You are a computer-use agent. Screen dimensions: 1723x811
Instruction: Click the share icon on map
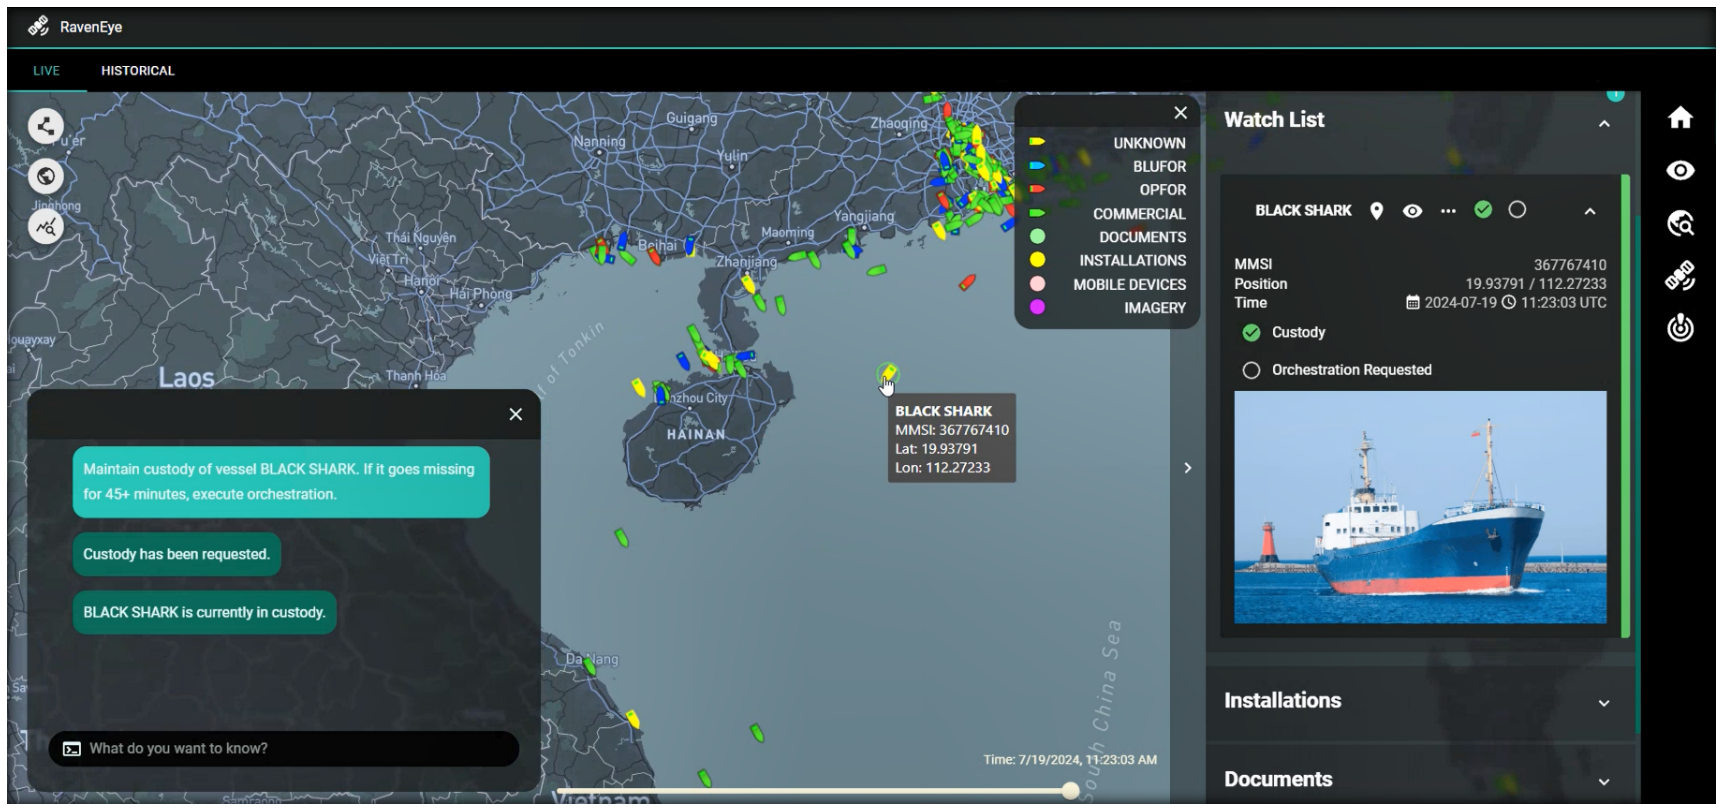(45, 126)
